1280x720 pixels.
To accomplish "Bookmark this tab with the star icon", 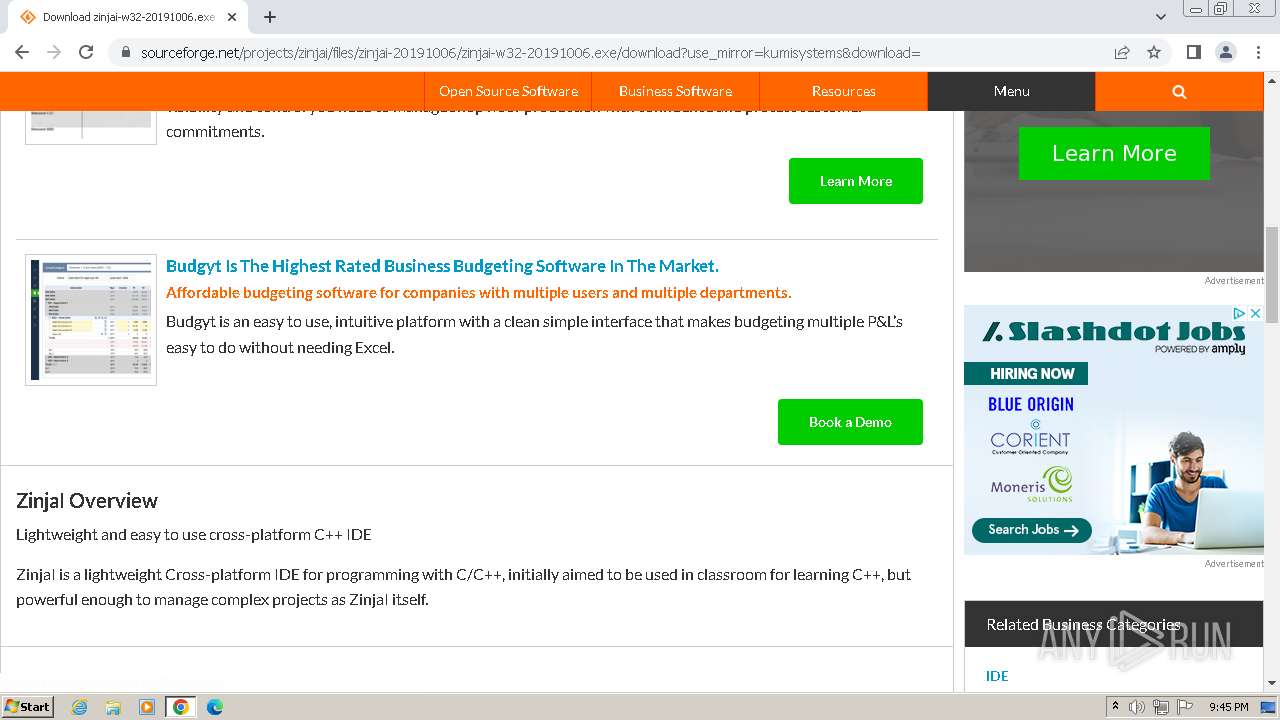I will 1154,52.
